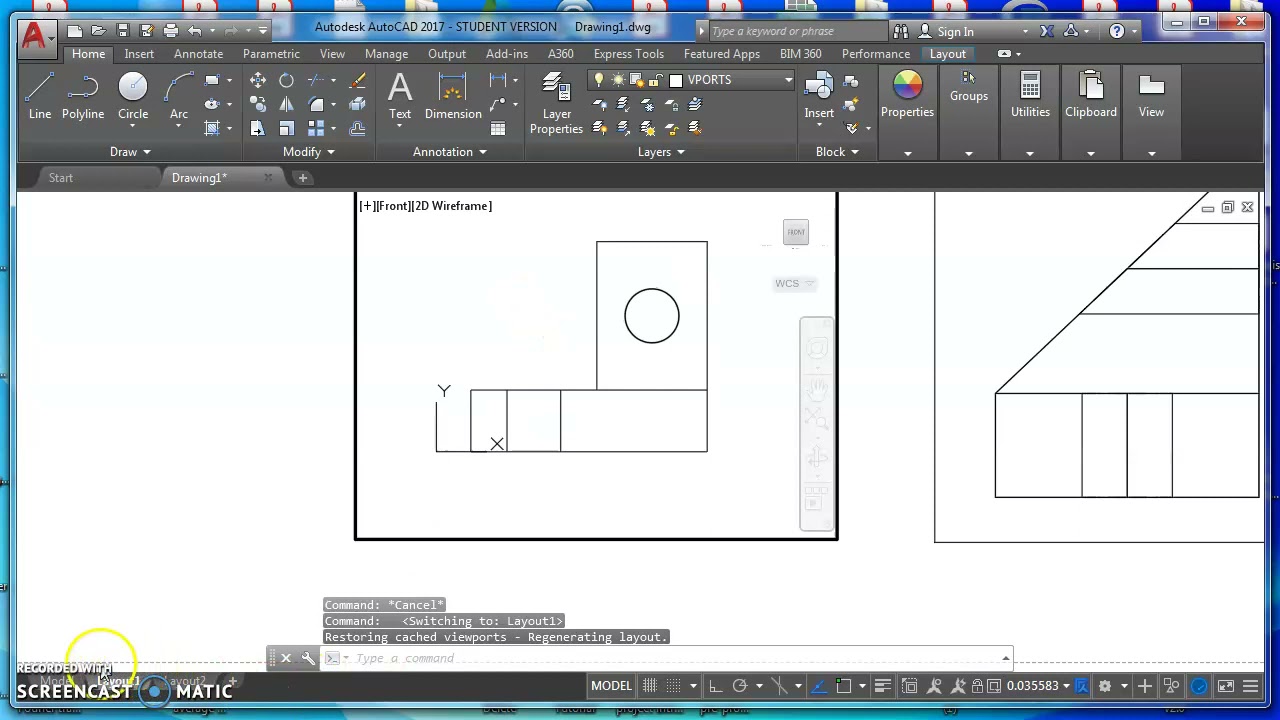
Task: Select the Polyline tool
Action: click(x=83, y=97)
